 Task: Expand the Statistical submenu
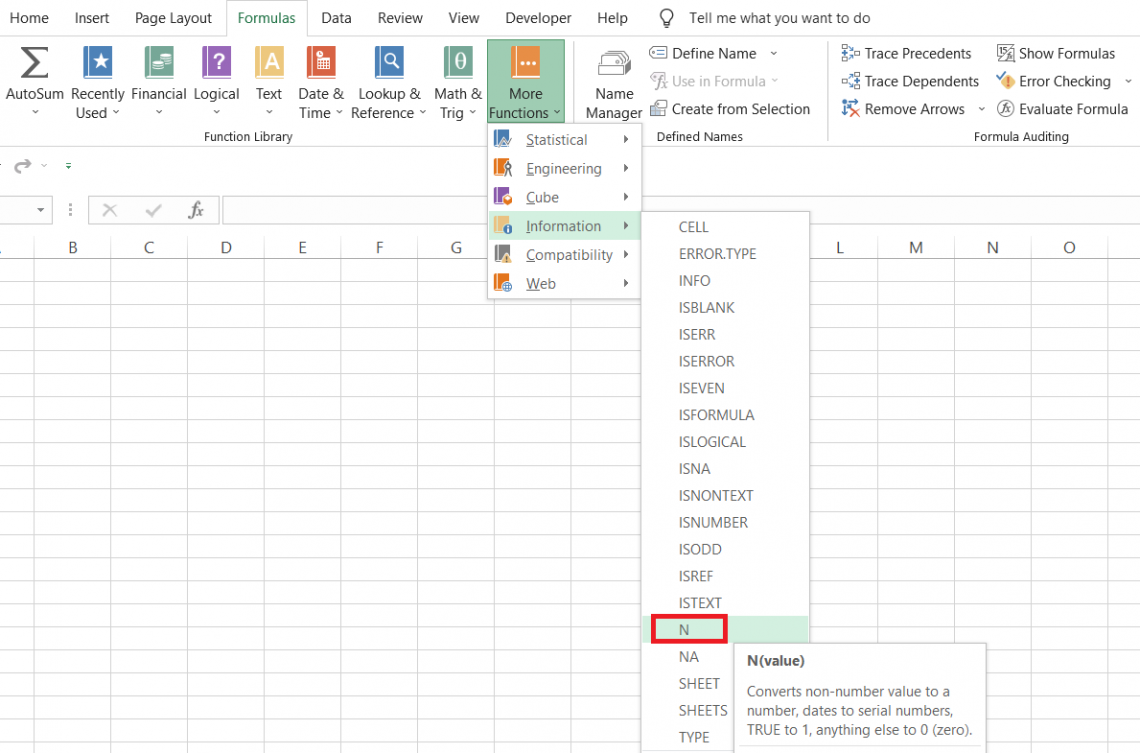[563, 140]
